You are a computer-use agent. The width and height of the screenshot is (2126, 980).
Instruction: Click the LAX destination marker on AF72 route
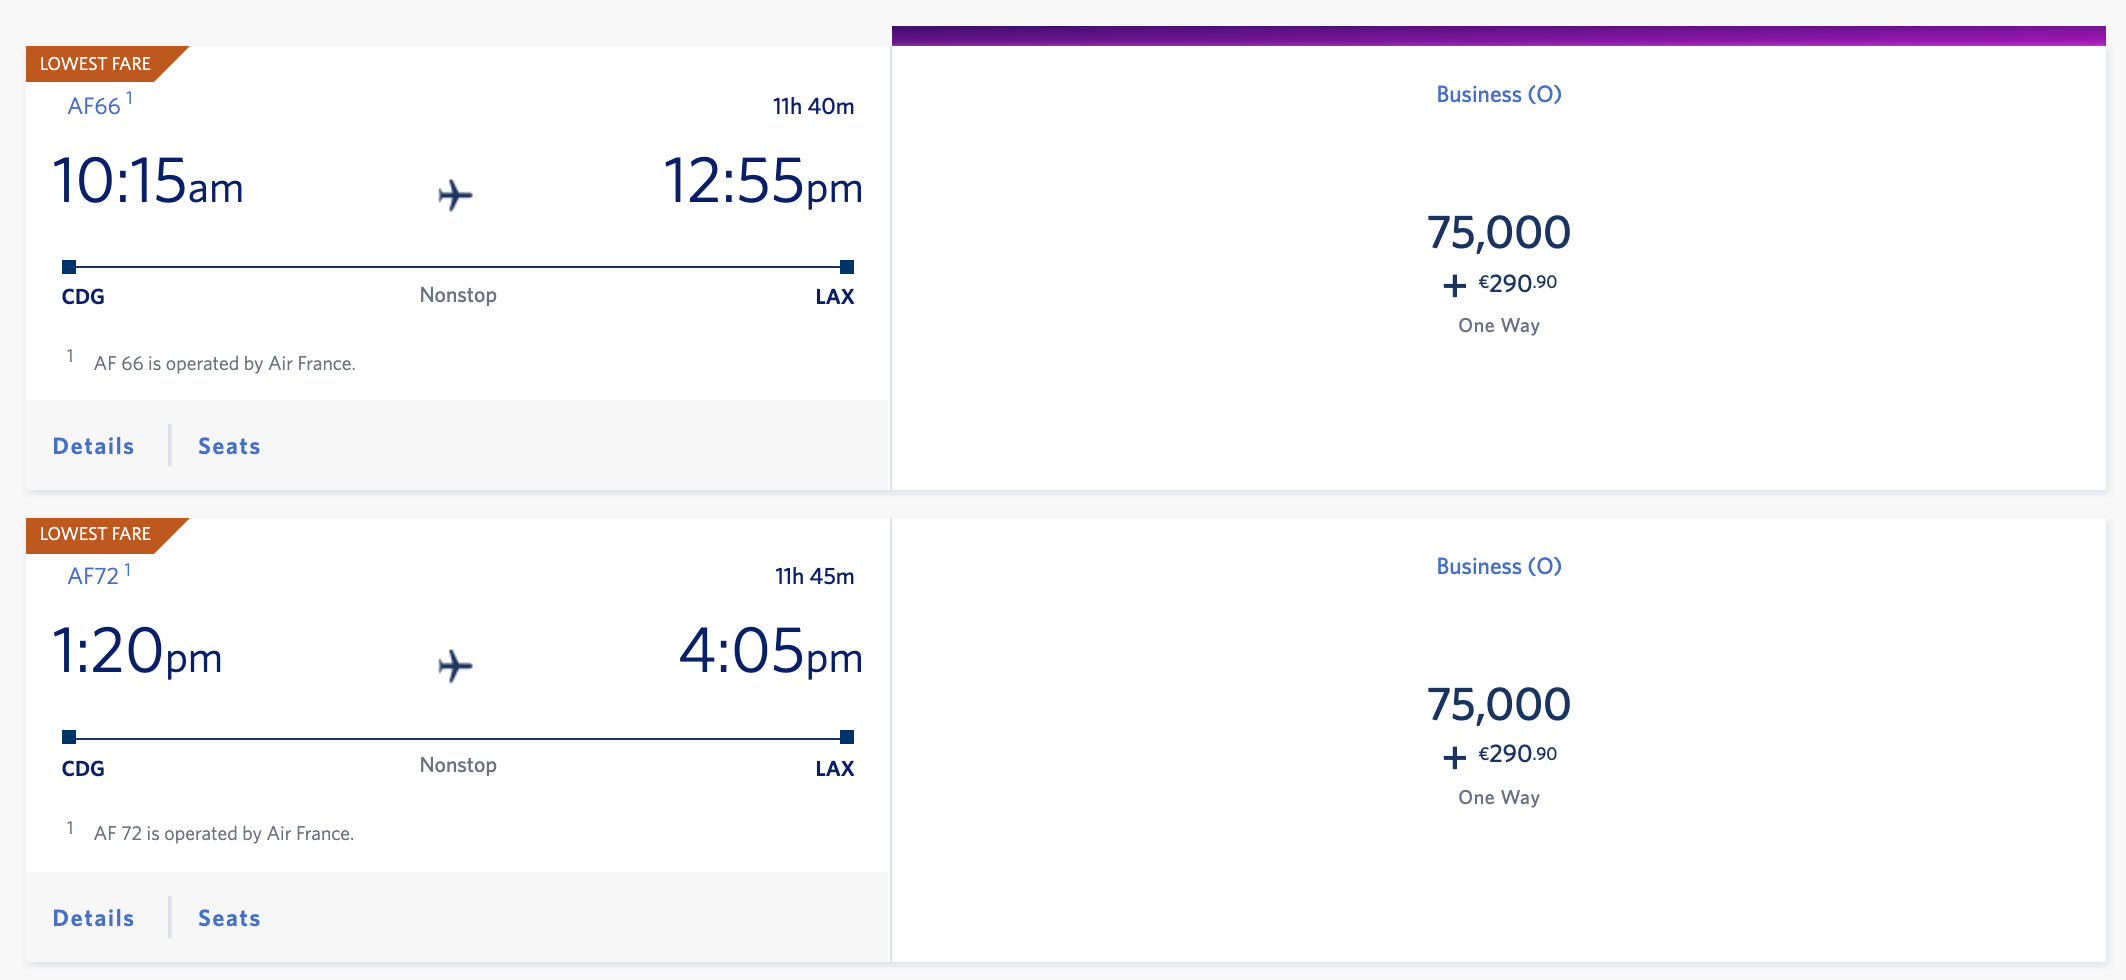[x=847, y=737]
